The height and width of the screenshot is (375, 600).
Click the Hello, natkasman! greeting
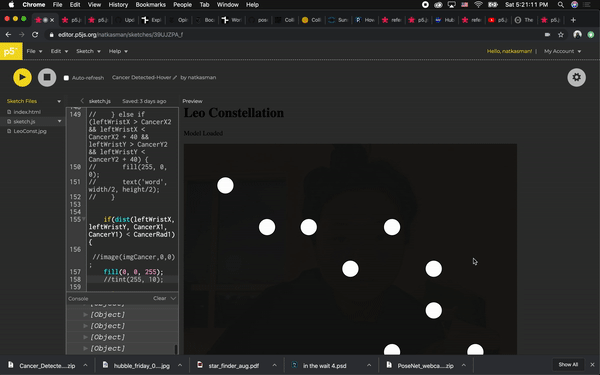pyautogui.click(x=509, y=51)
